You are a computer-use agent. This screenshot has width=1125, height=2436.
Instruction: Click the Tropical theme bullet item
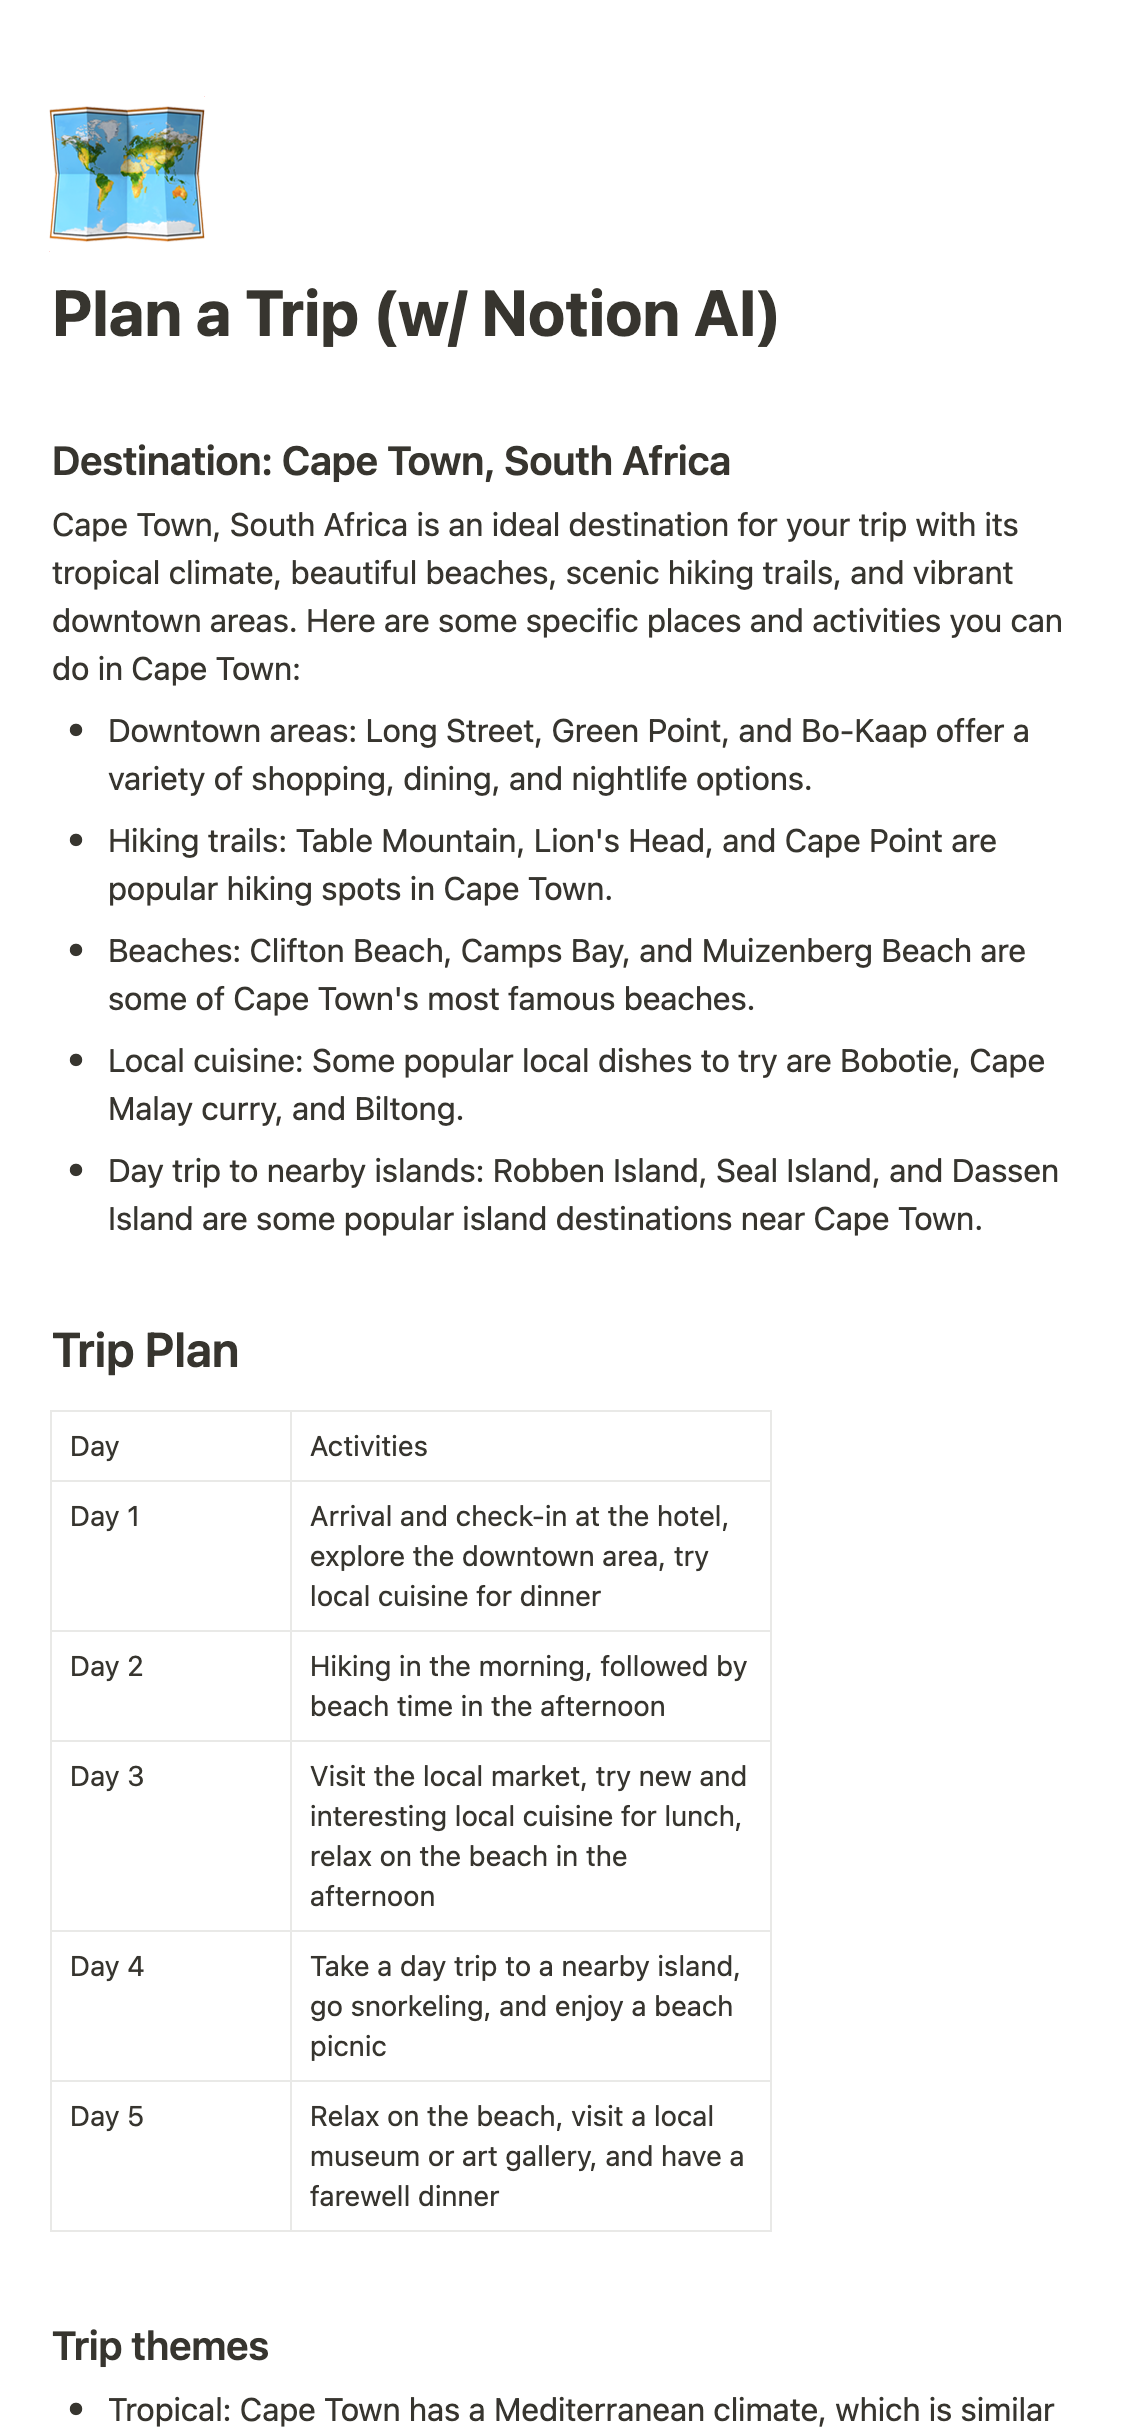tap(580, 2411)
